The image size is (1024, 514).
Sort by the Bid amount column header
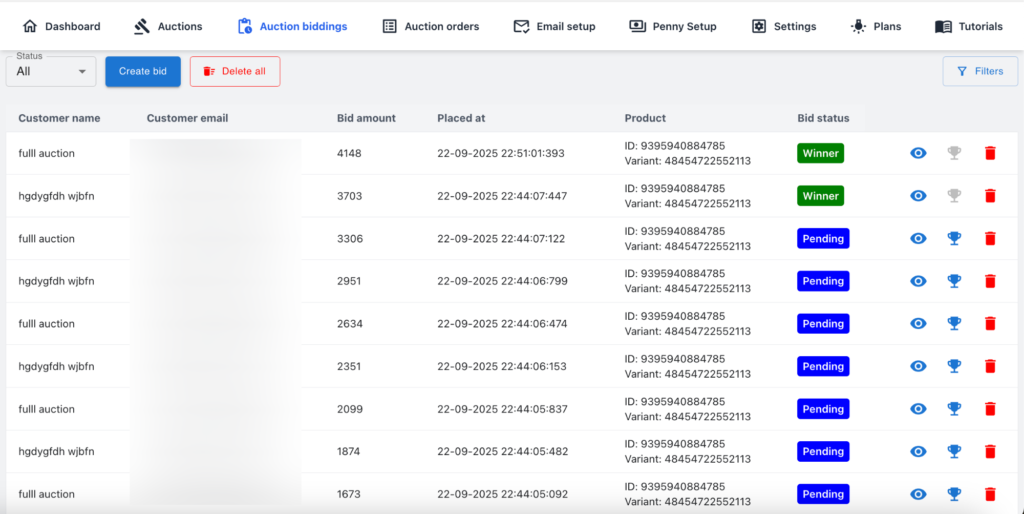pos(366,118)
